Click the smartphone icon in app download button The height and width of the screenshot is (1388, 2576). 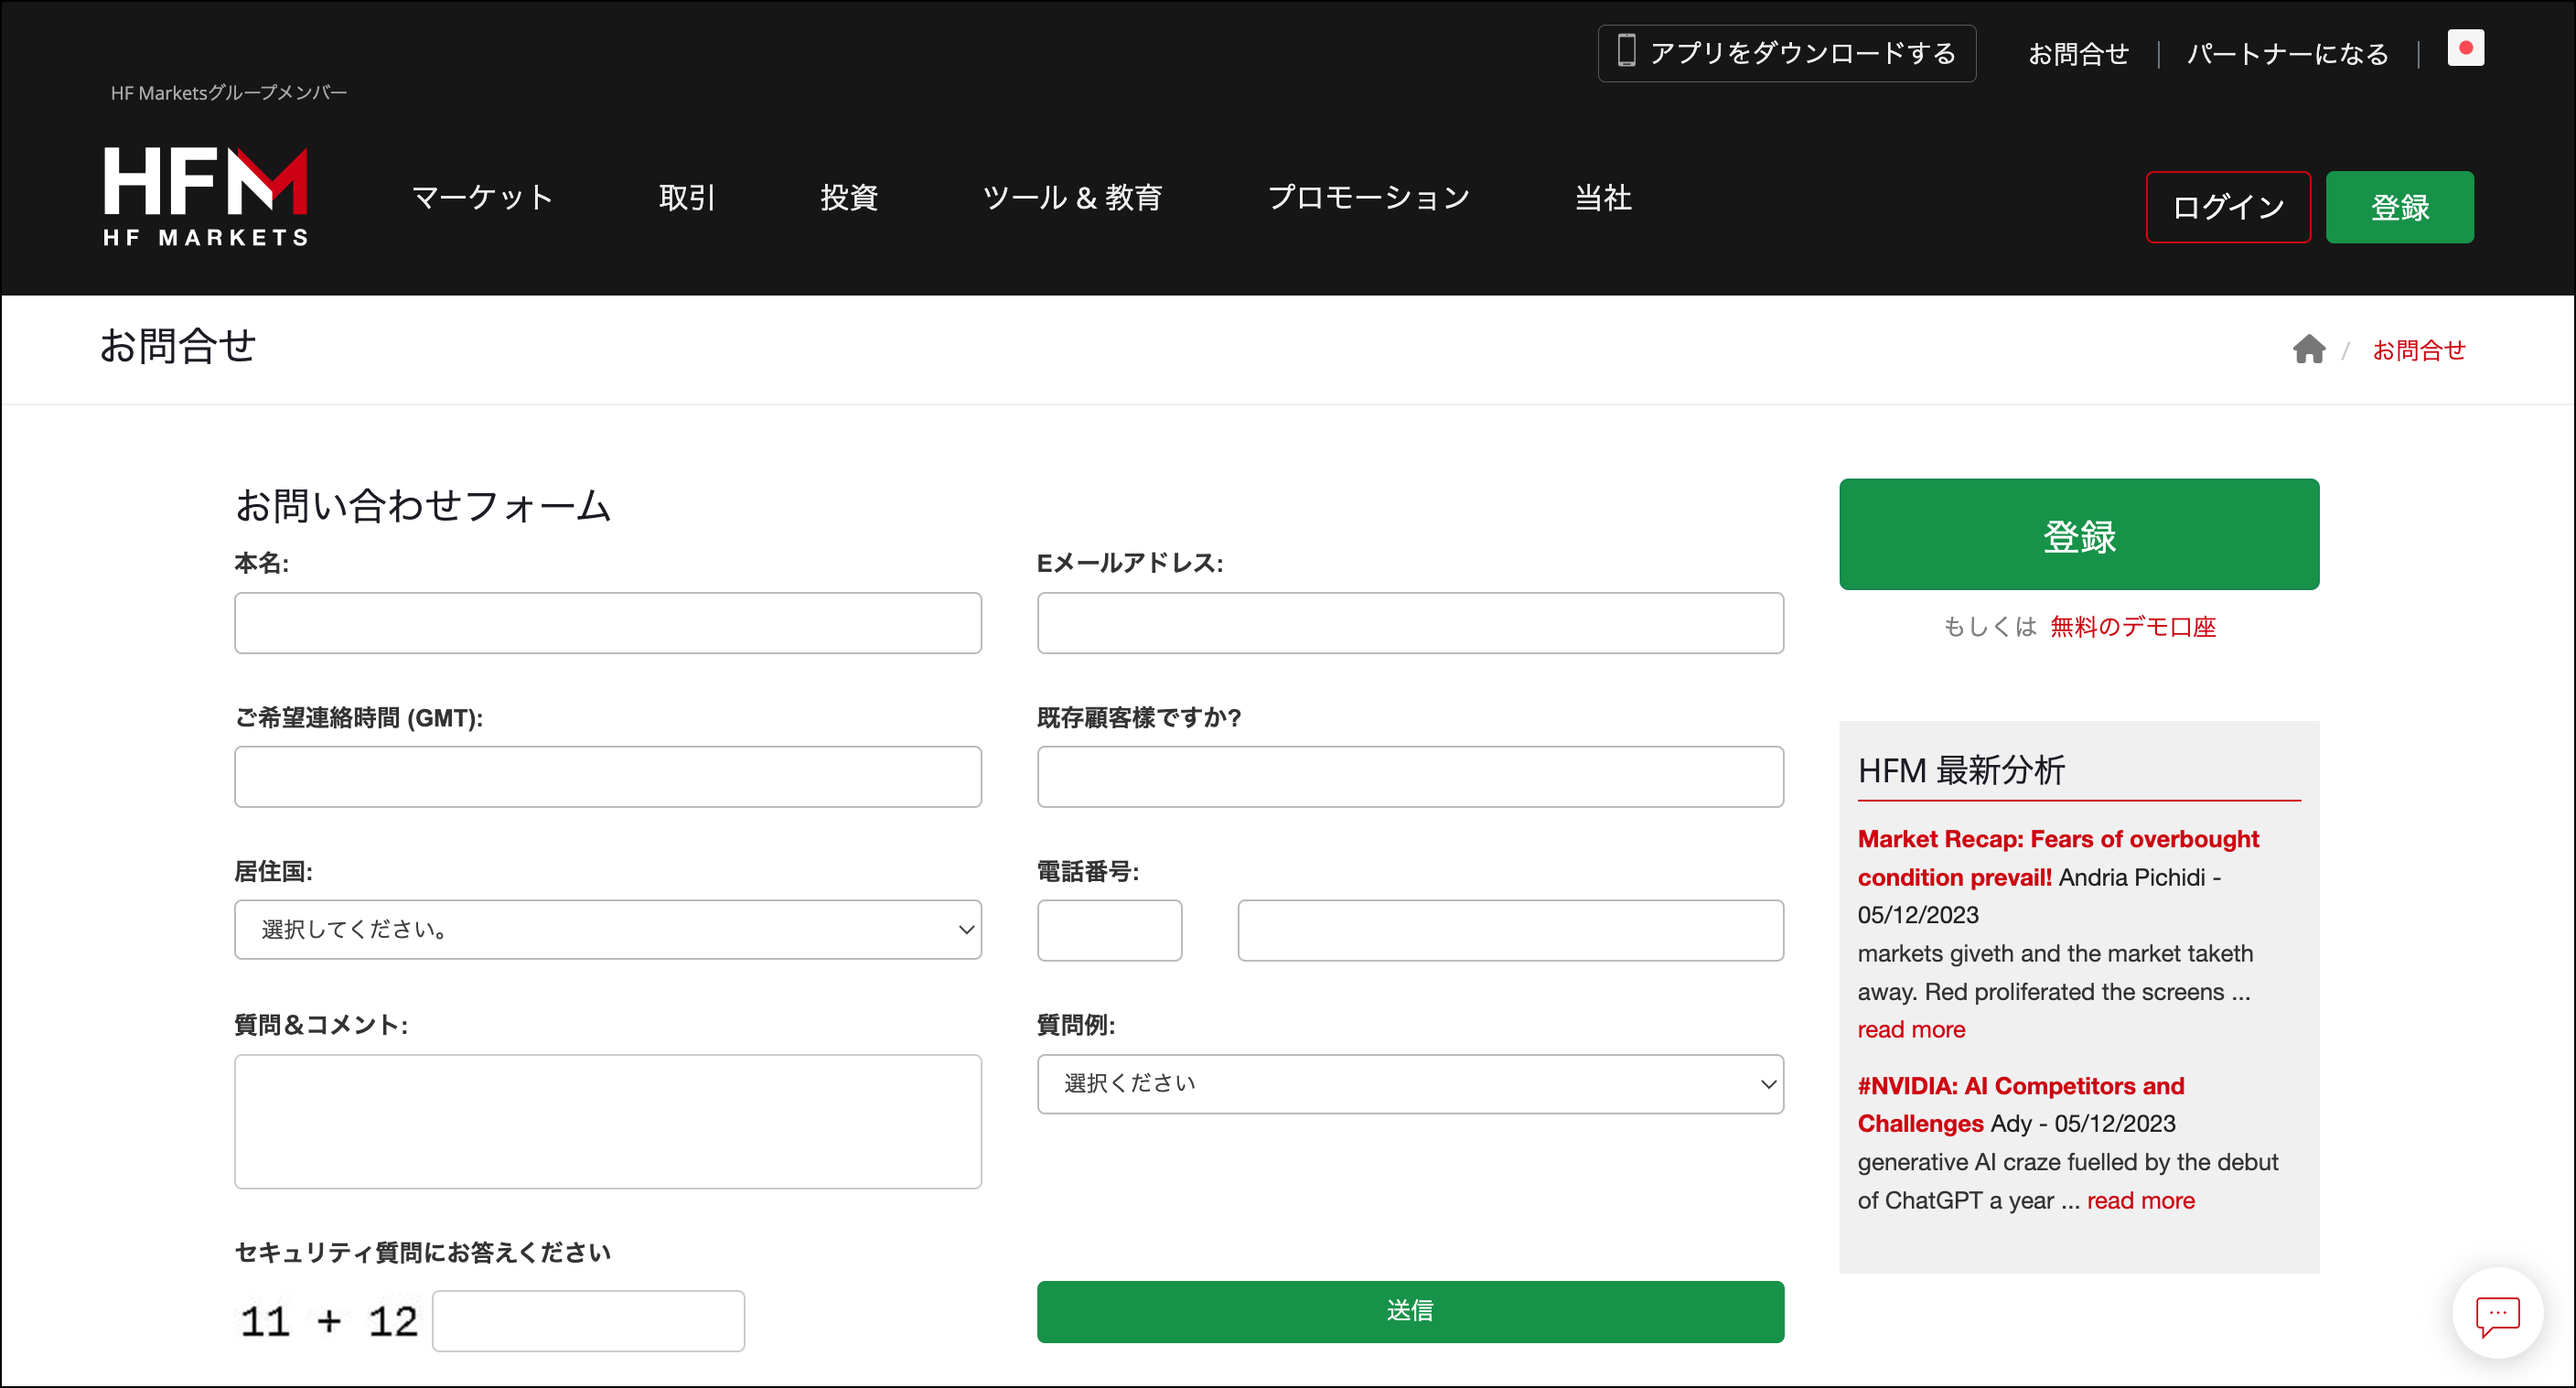[x=1627, y=53]
